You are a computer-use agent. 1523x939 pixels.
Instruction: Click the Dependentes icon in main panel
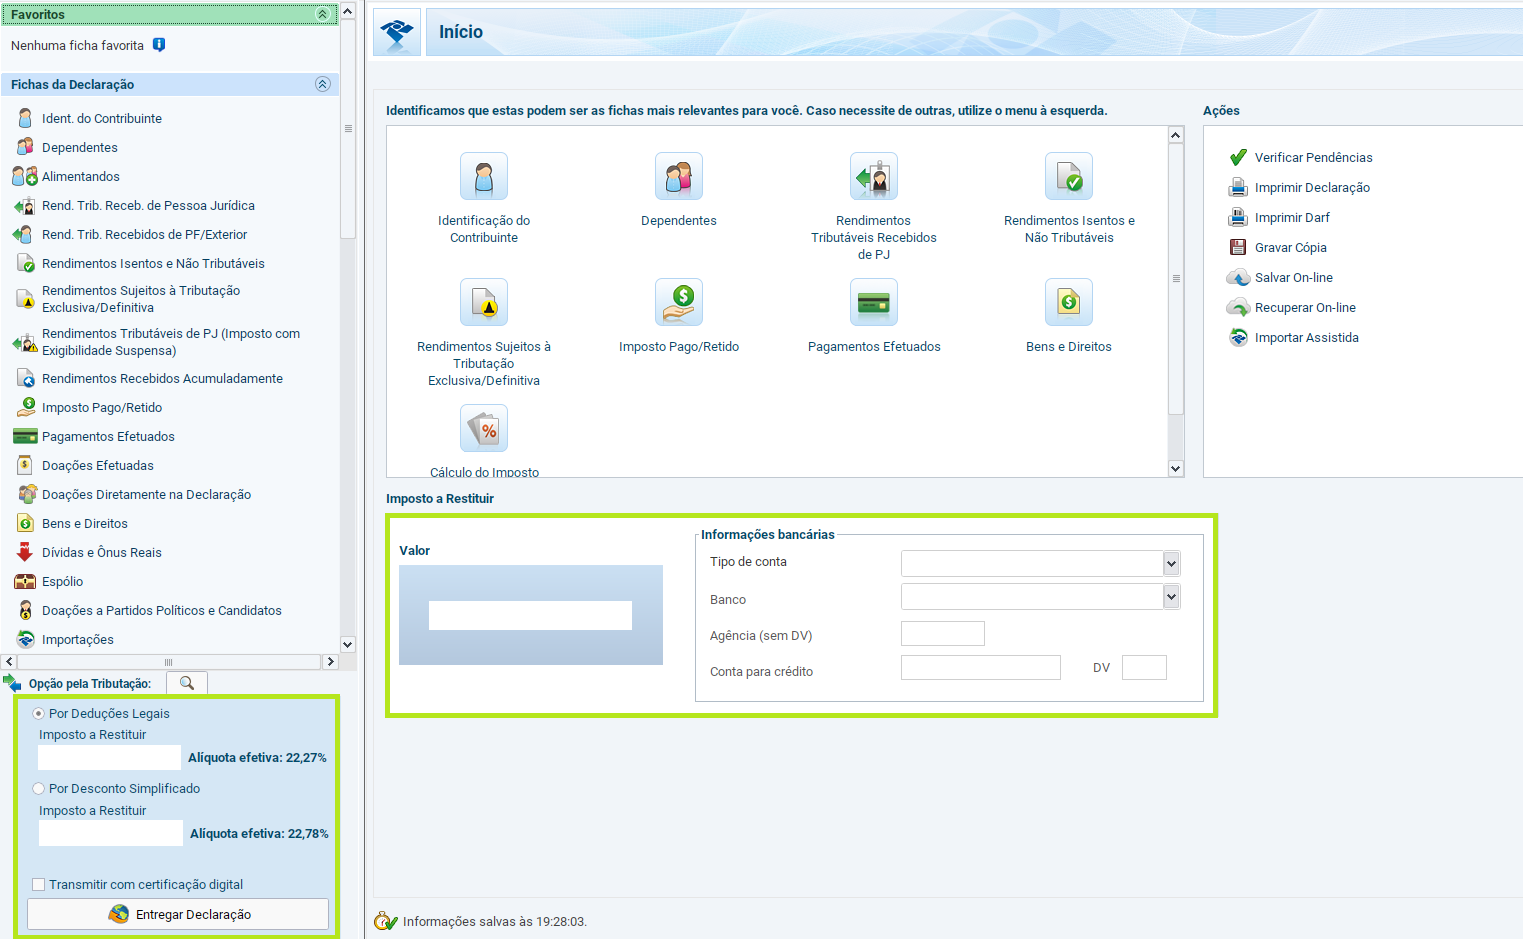click(678, 177)
